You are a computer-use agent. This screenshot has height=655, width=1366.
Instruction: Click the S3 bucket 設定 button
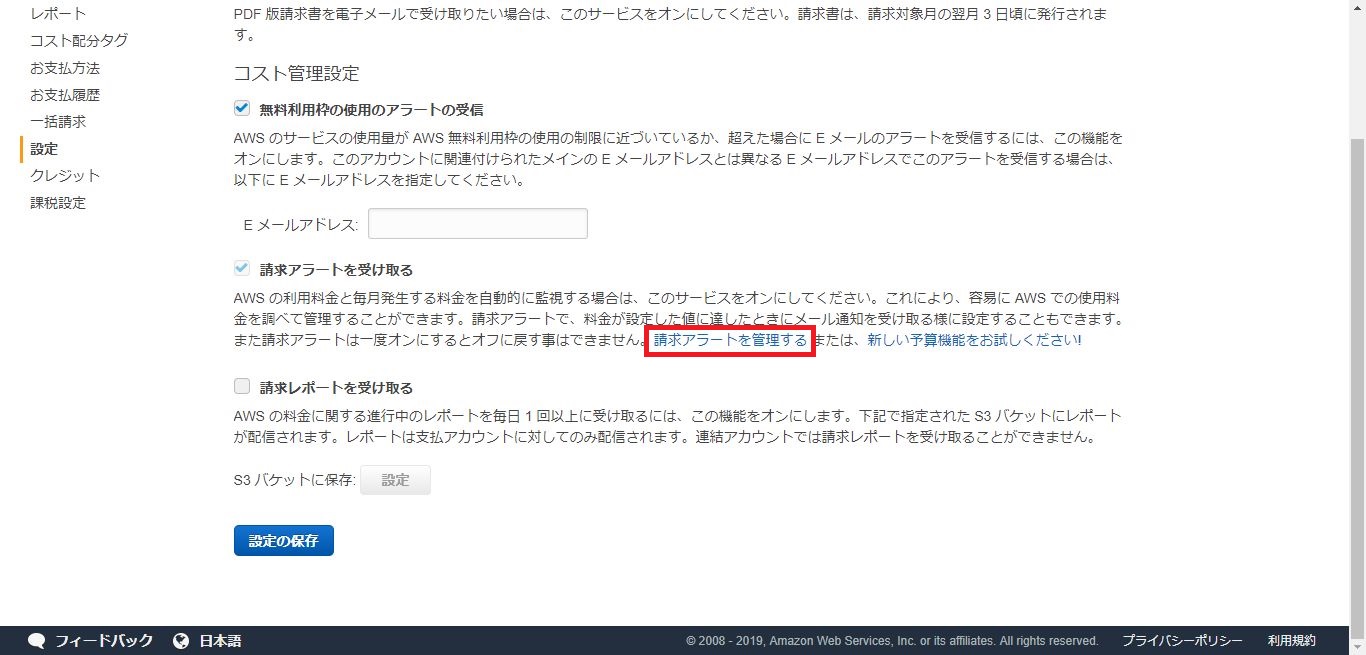[x=395, y=480]
